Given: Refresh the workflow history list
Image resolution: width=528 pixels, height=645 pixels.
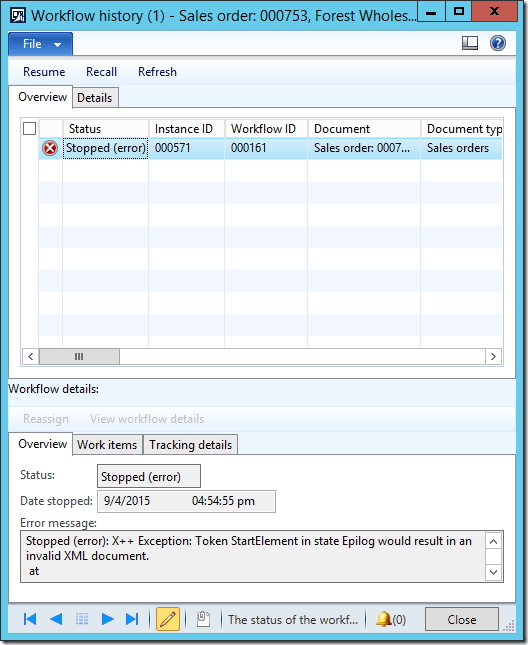Looking at the screenshot, I should pyautogui.click(x=157, y=72).
